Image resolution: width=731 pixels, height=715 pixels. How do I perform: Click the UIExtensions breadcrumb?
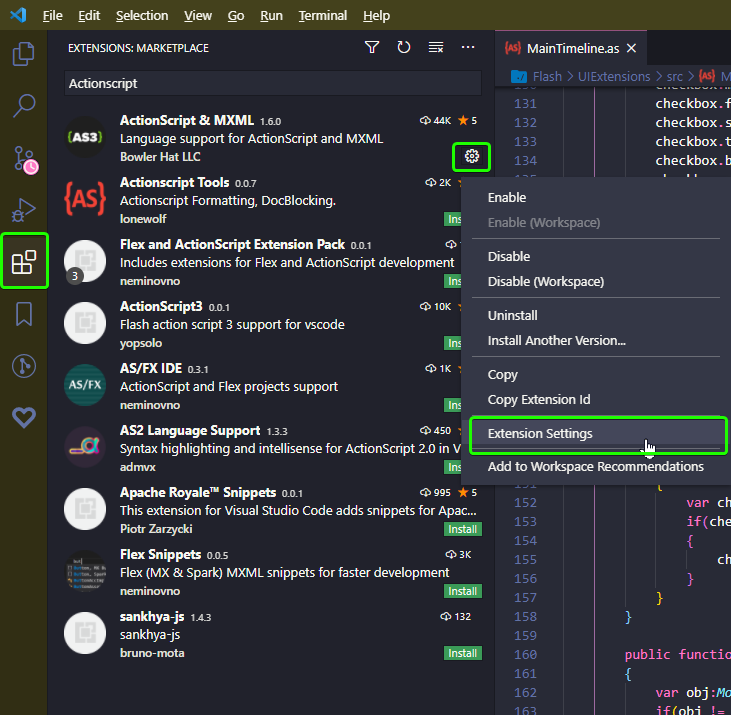(x=614, y=76)
